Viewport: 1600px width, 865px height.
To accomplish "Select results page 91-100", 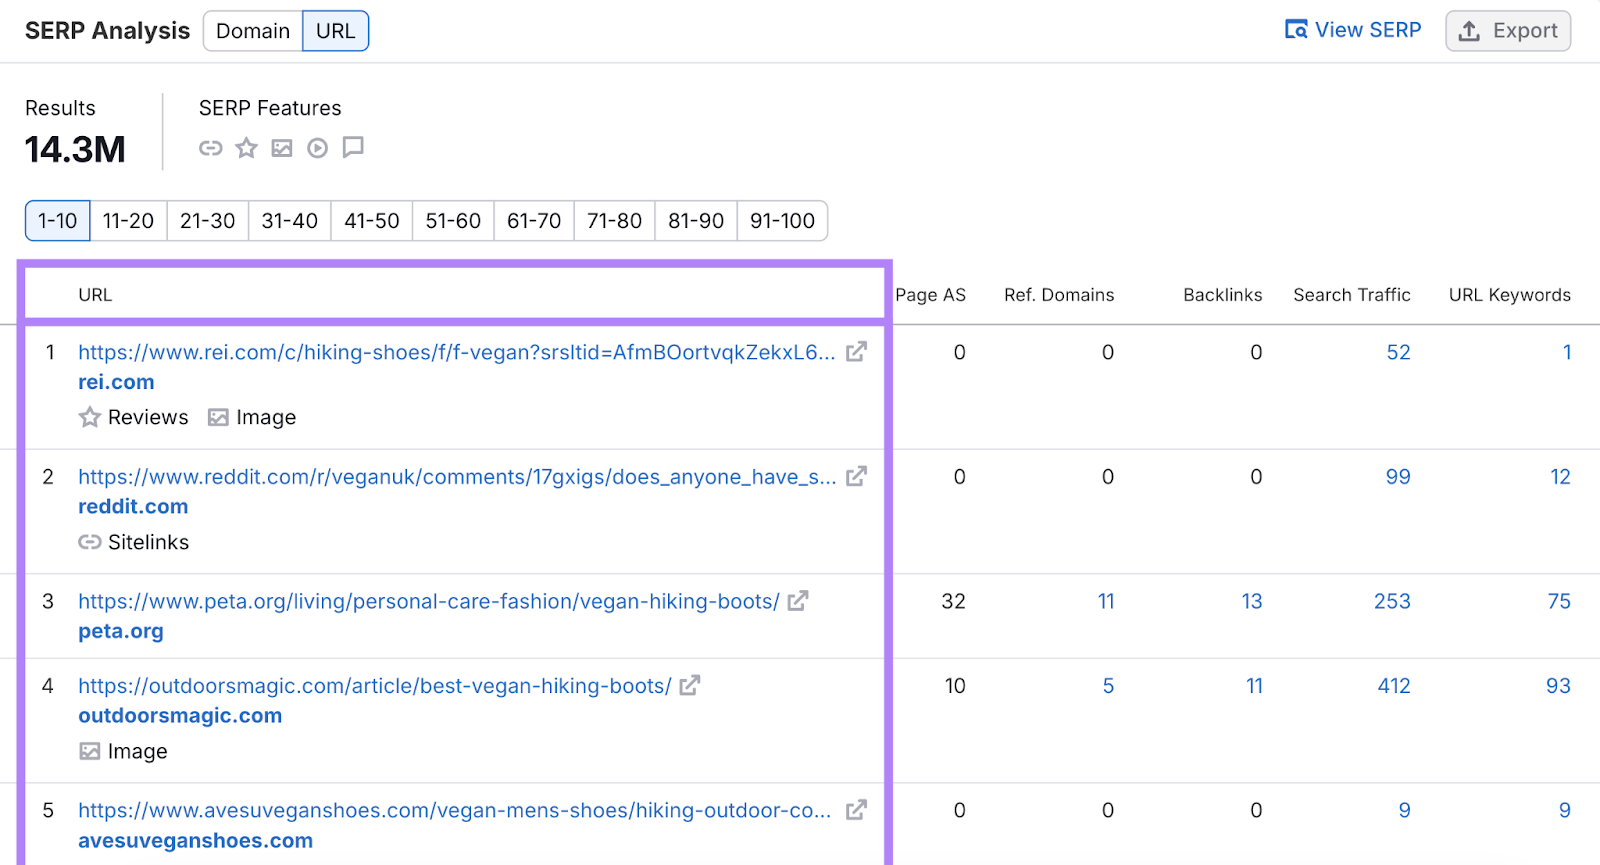I will pos(783,221).
